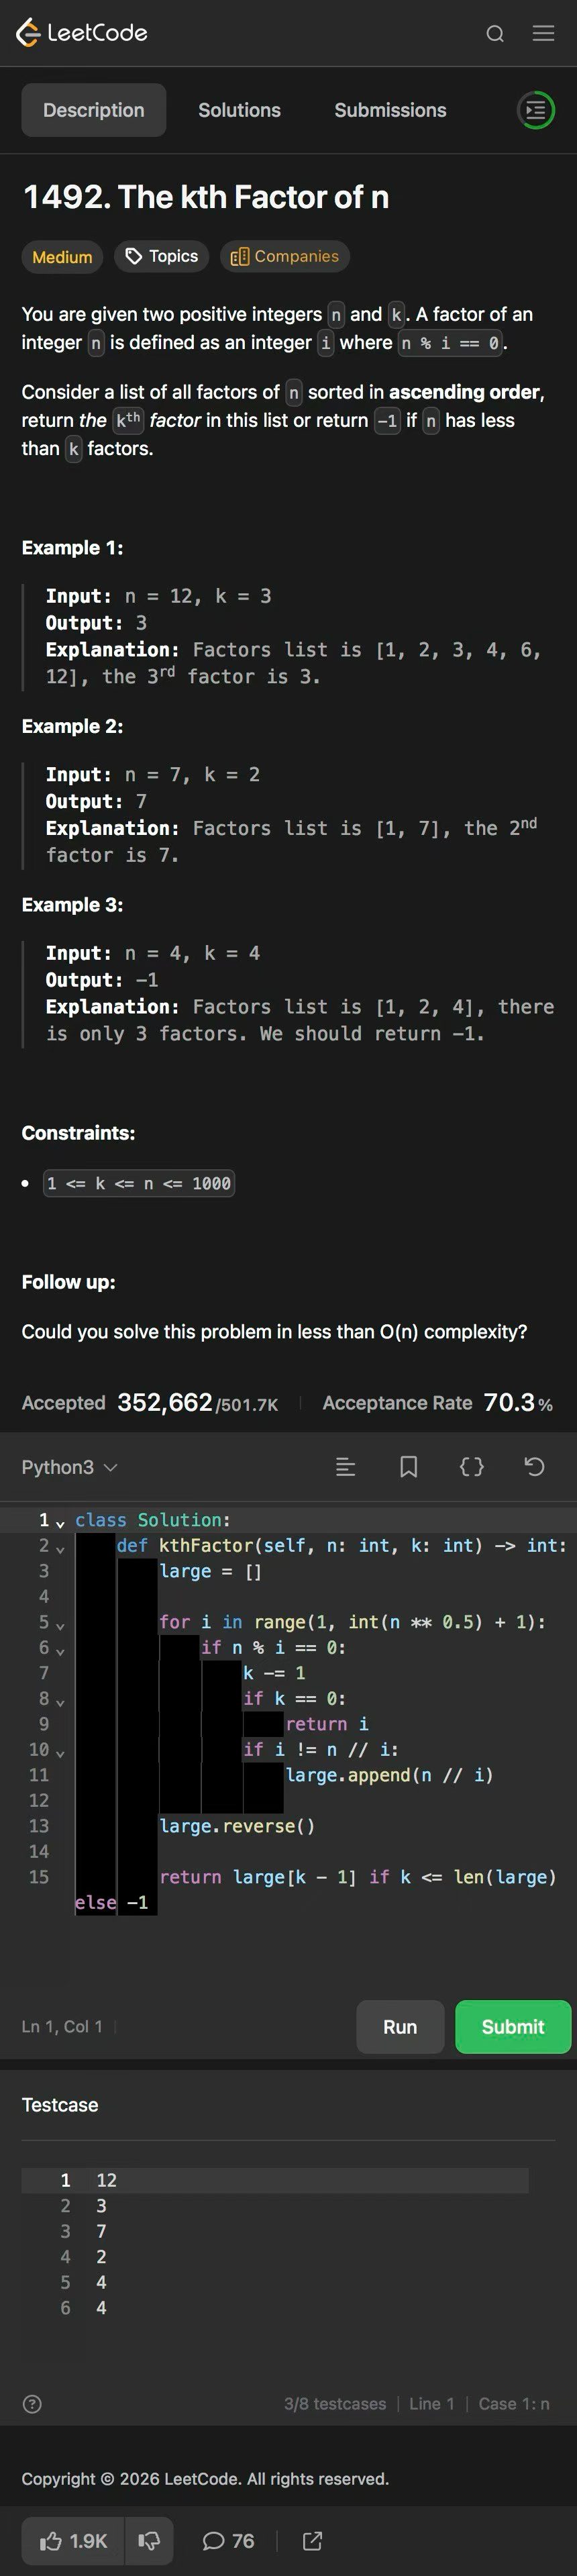The image size is (577, 2576).
Task: Open the problem list panel icon
Action: [x=536, y=110]
